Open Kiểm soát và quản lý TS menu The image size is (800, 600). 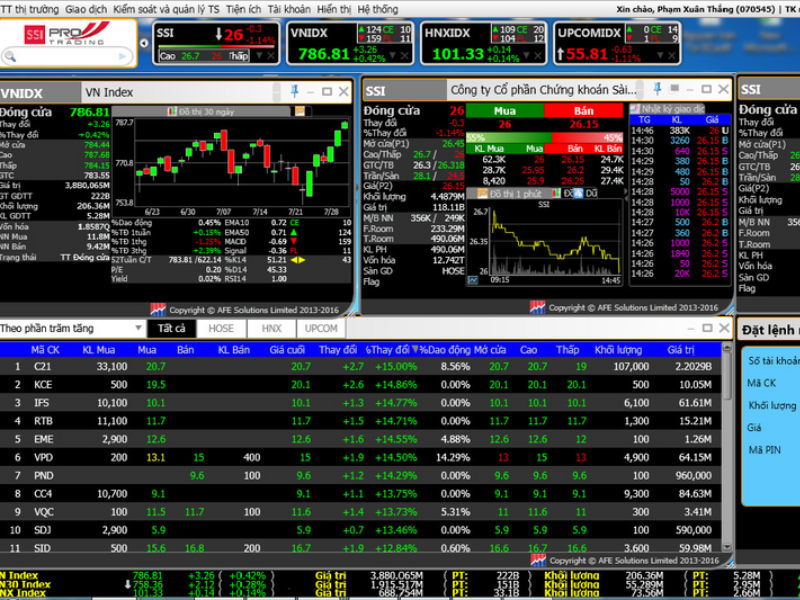click(x=166, y=9)
